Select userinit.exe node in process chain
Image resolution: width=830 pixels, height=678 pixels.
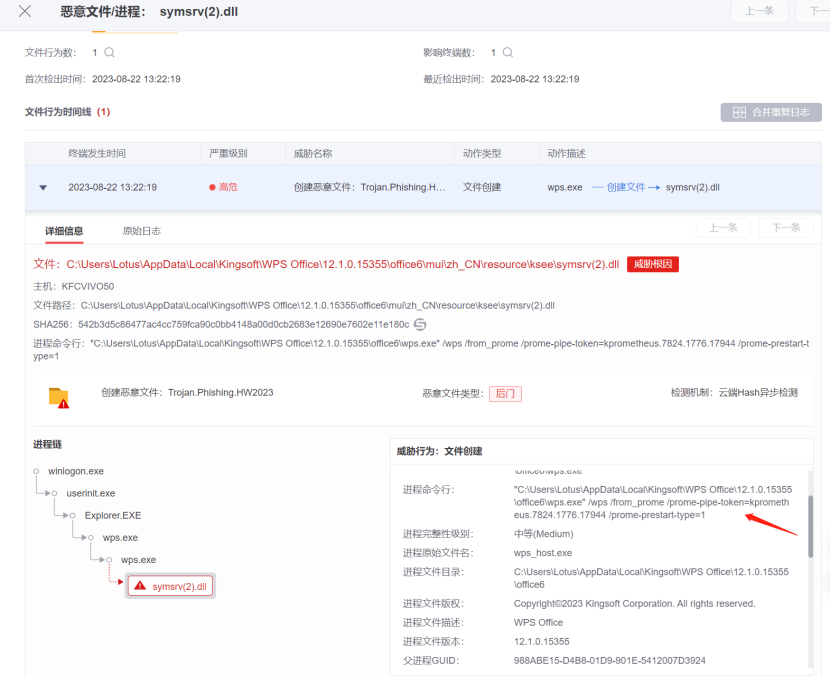coord(91,493)
